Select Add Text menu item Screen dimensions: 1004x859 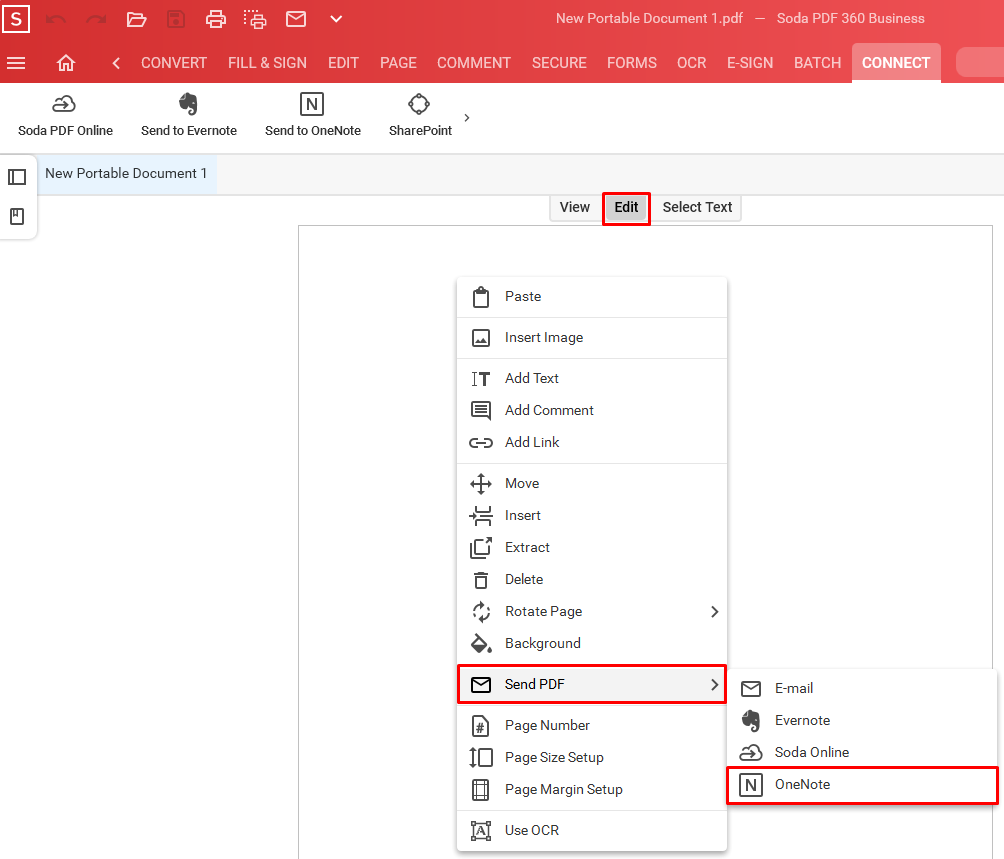(592, 379)
